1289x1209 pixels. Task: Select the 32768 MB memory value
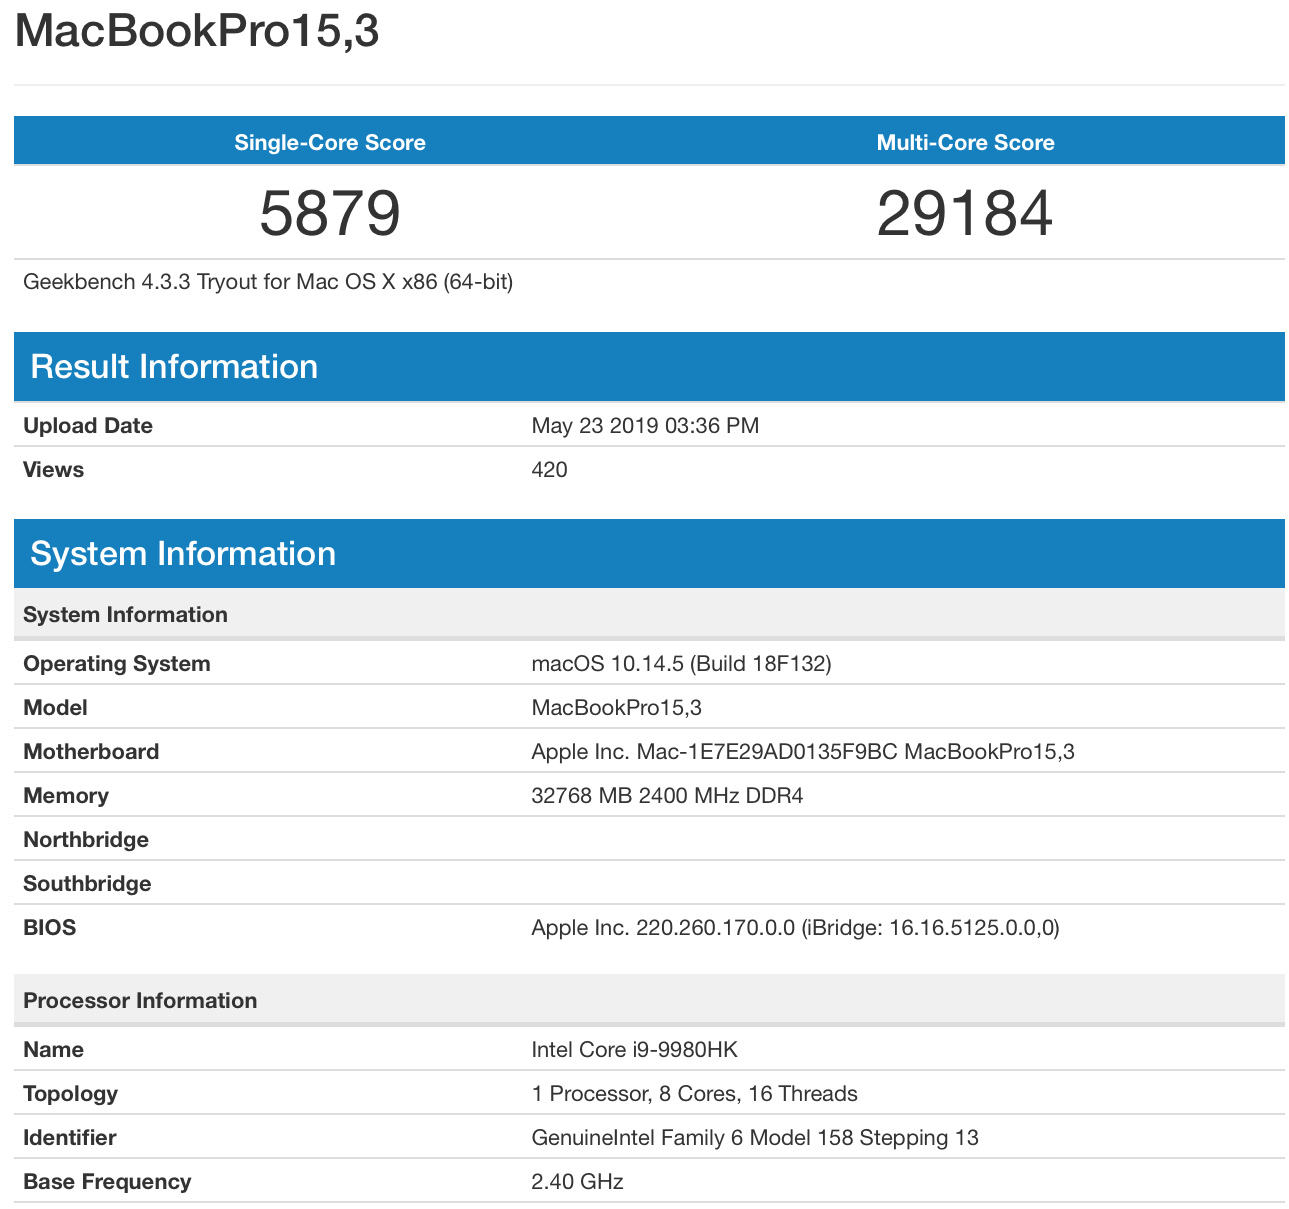pos(667,796)
